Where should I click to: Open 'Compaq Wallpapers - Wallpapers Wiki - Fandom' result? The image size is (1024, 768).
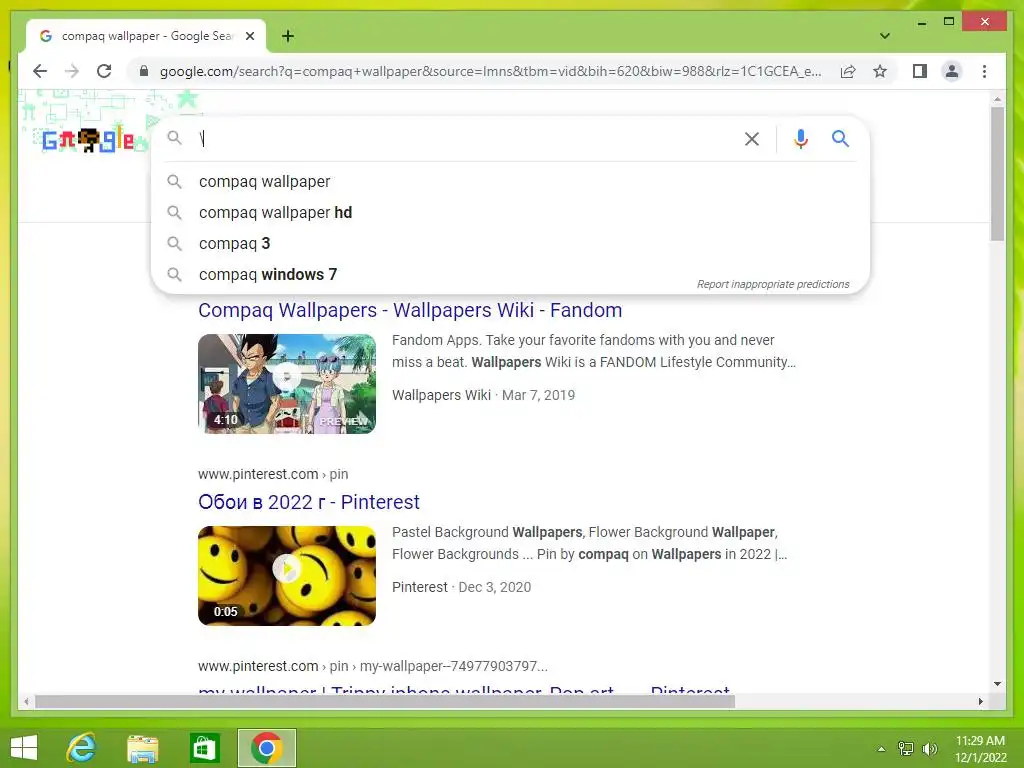click(x=410, y=310)
